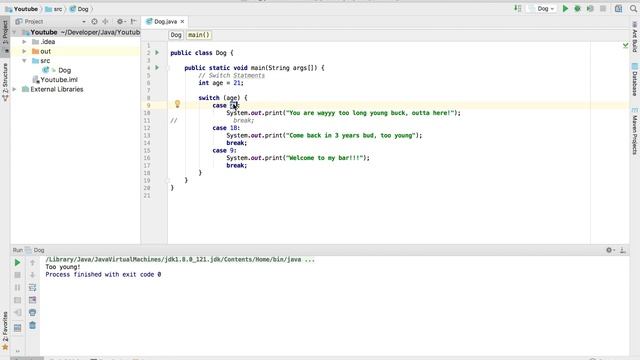Open the 2: Structure tool window tab
Screen dimensions: 640x360
[5, 81]
